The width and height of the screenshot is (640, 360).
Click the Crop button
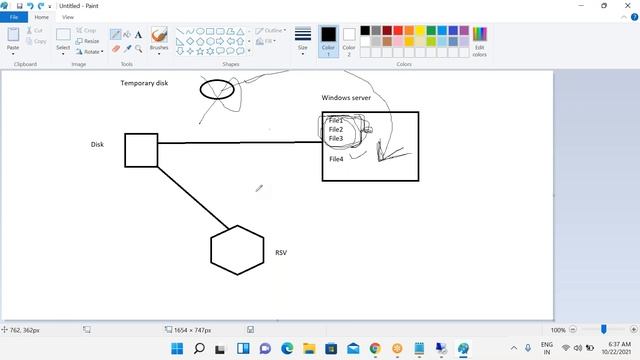click(x=86, y=31)
